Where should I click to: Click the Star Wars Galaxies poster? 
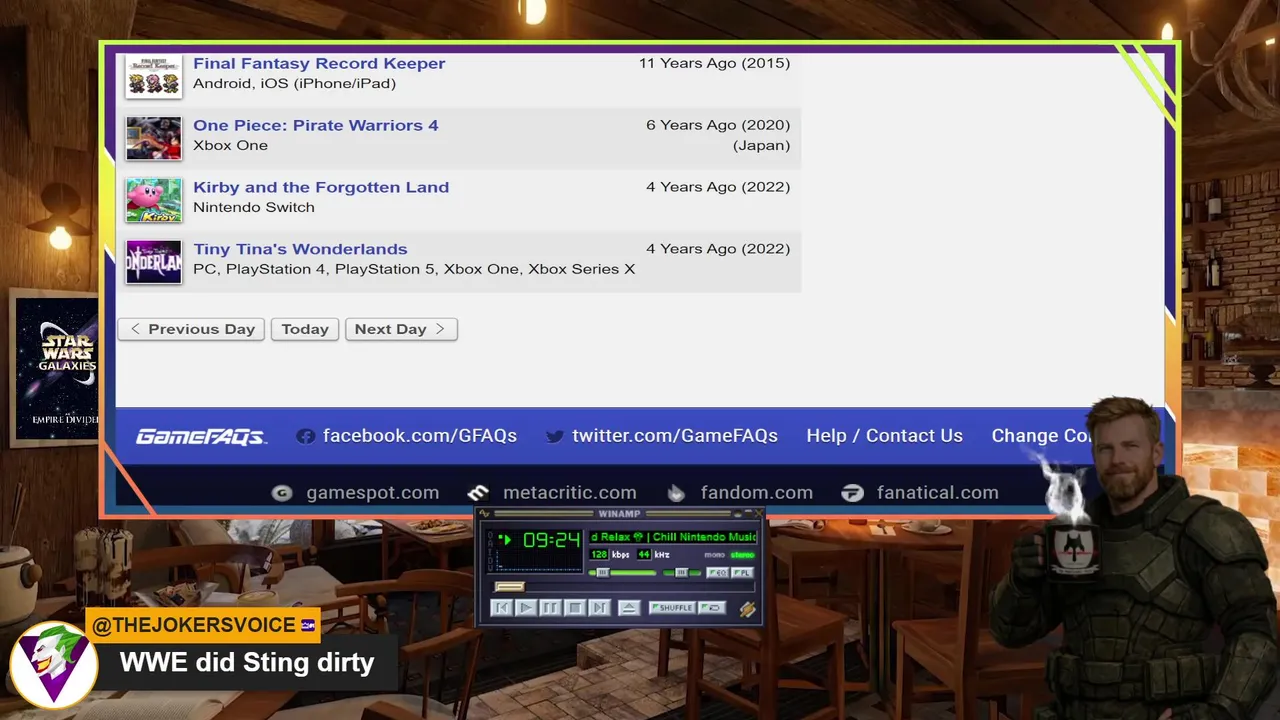57,368
